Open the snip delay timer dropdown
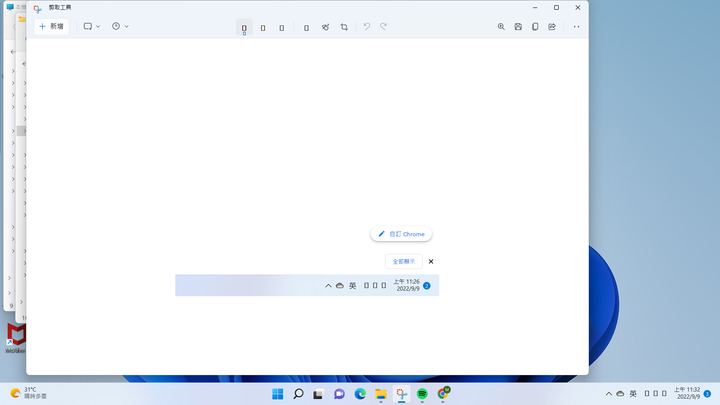720x405 pixels. click(120, 27)
